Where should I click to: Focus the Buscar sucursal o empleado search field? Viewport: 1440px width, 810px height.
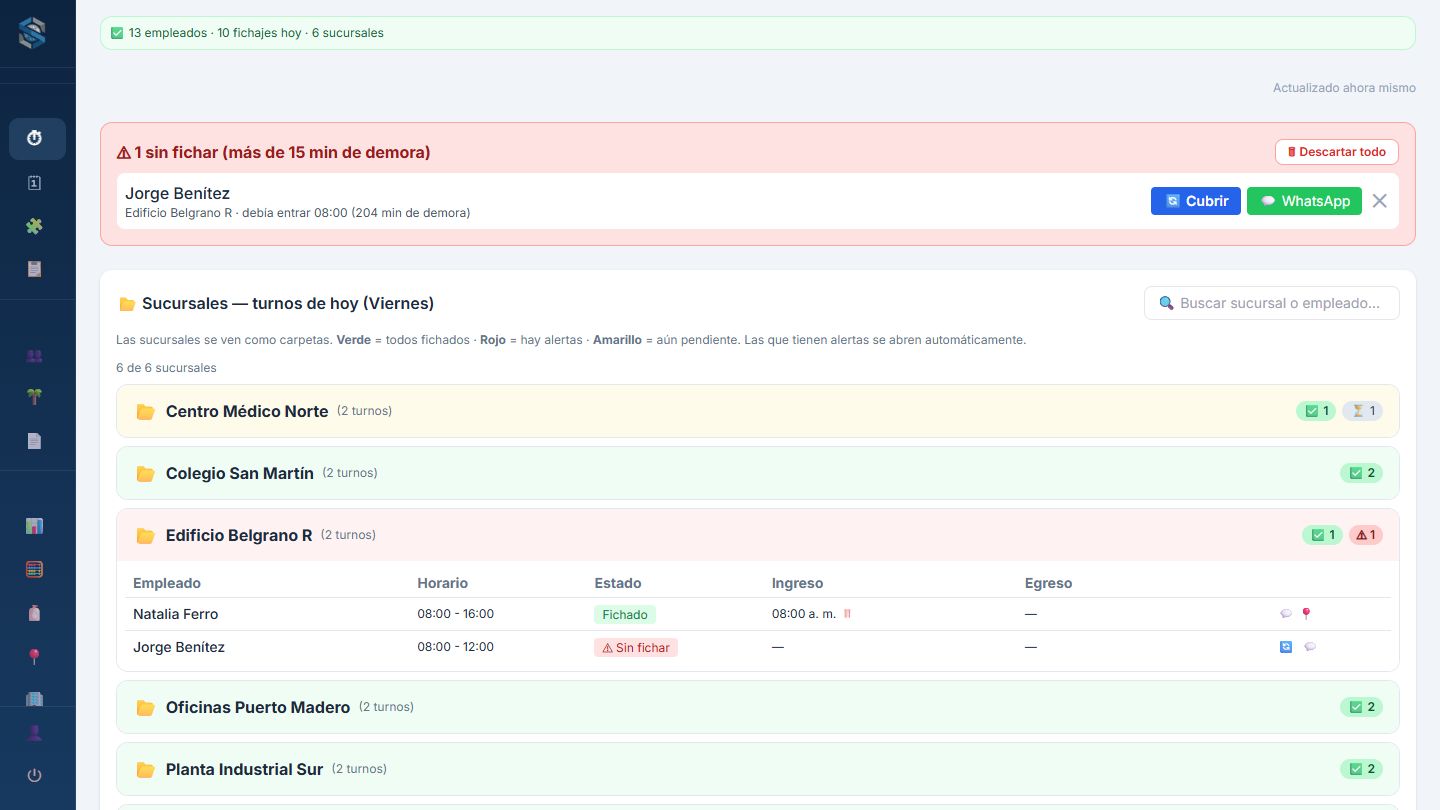pyautogui.click(x=1272, y=303)
